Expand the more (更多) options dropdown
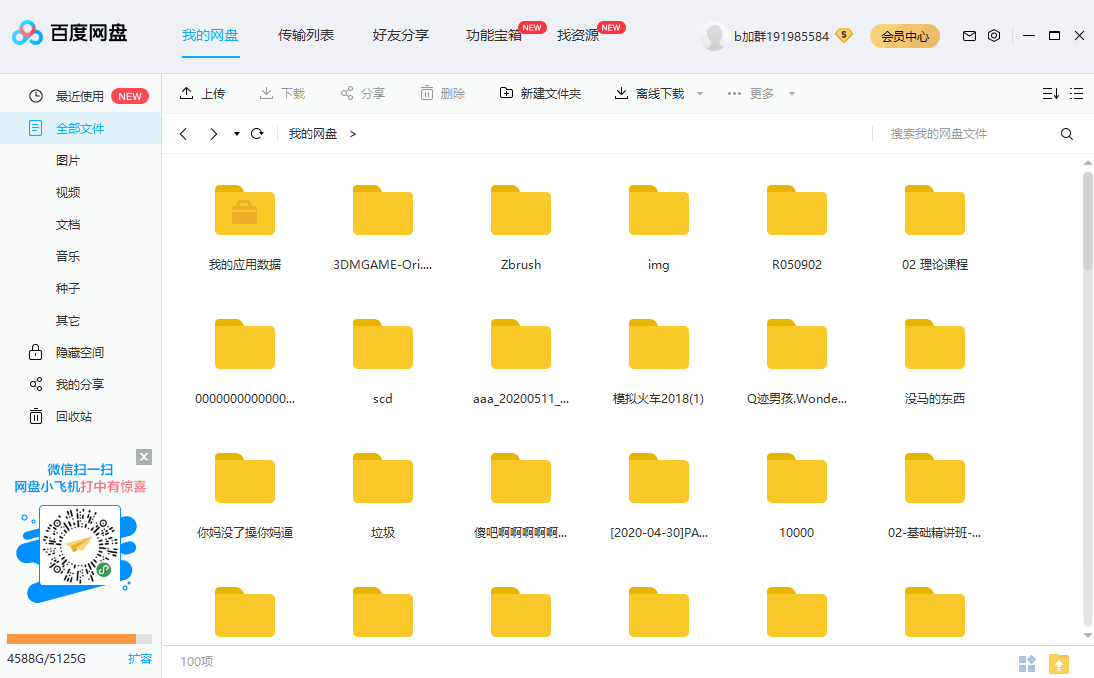 pyautogui.click(x=792, y=94)
